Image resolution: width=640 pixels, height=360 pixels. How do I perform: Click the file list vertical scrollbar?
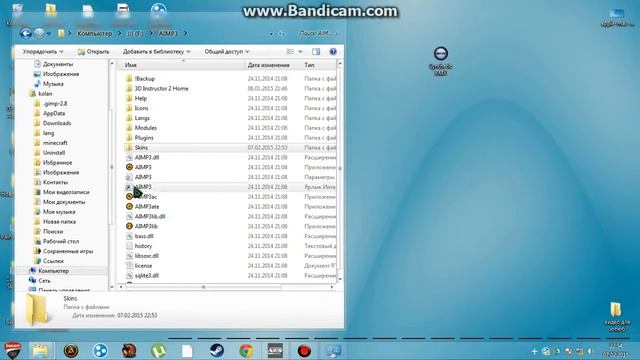[340, 171]
